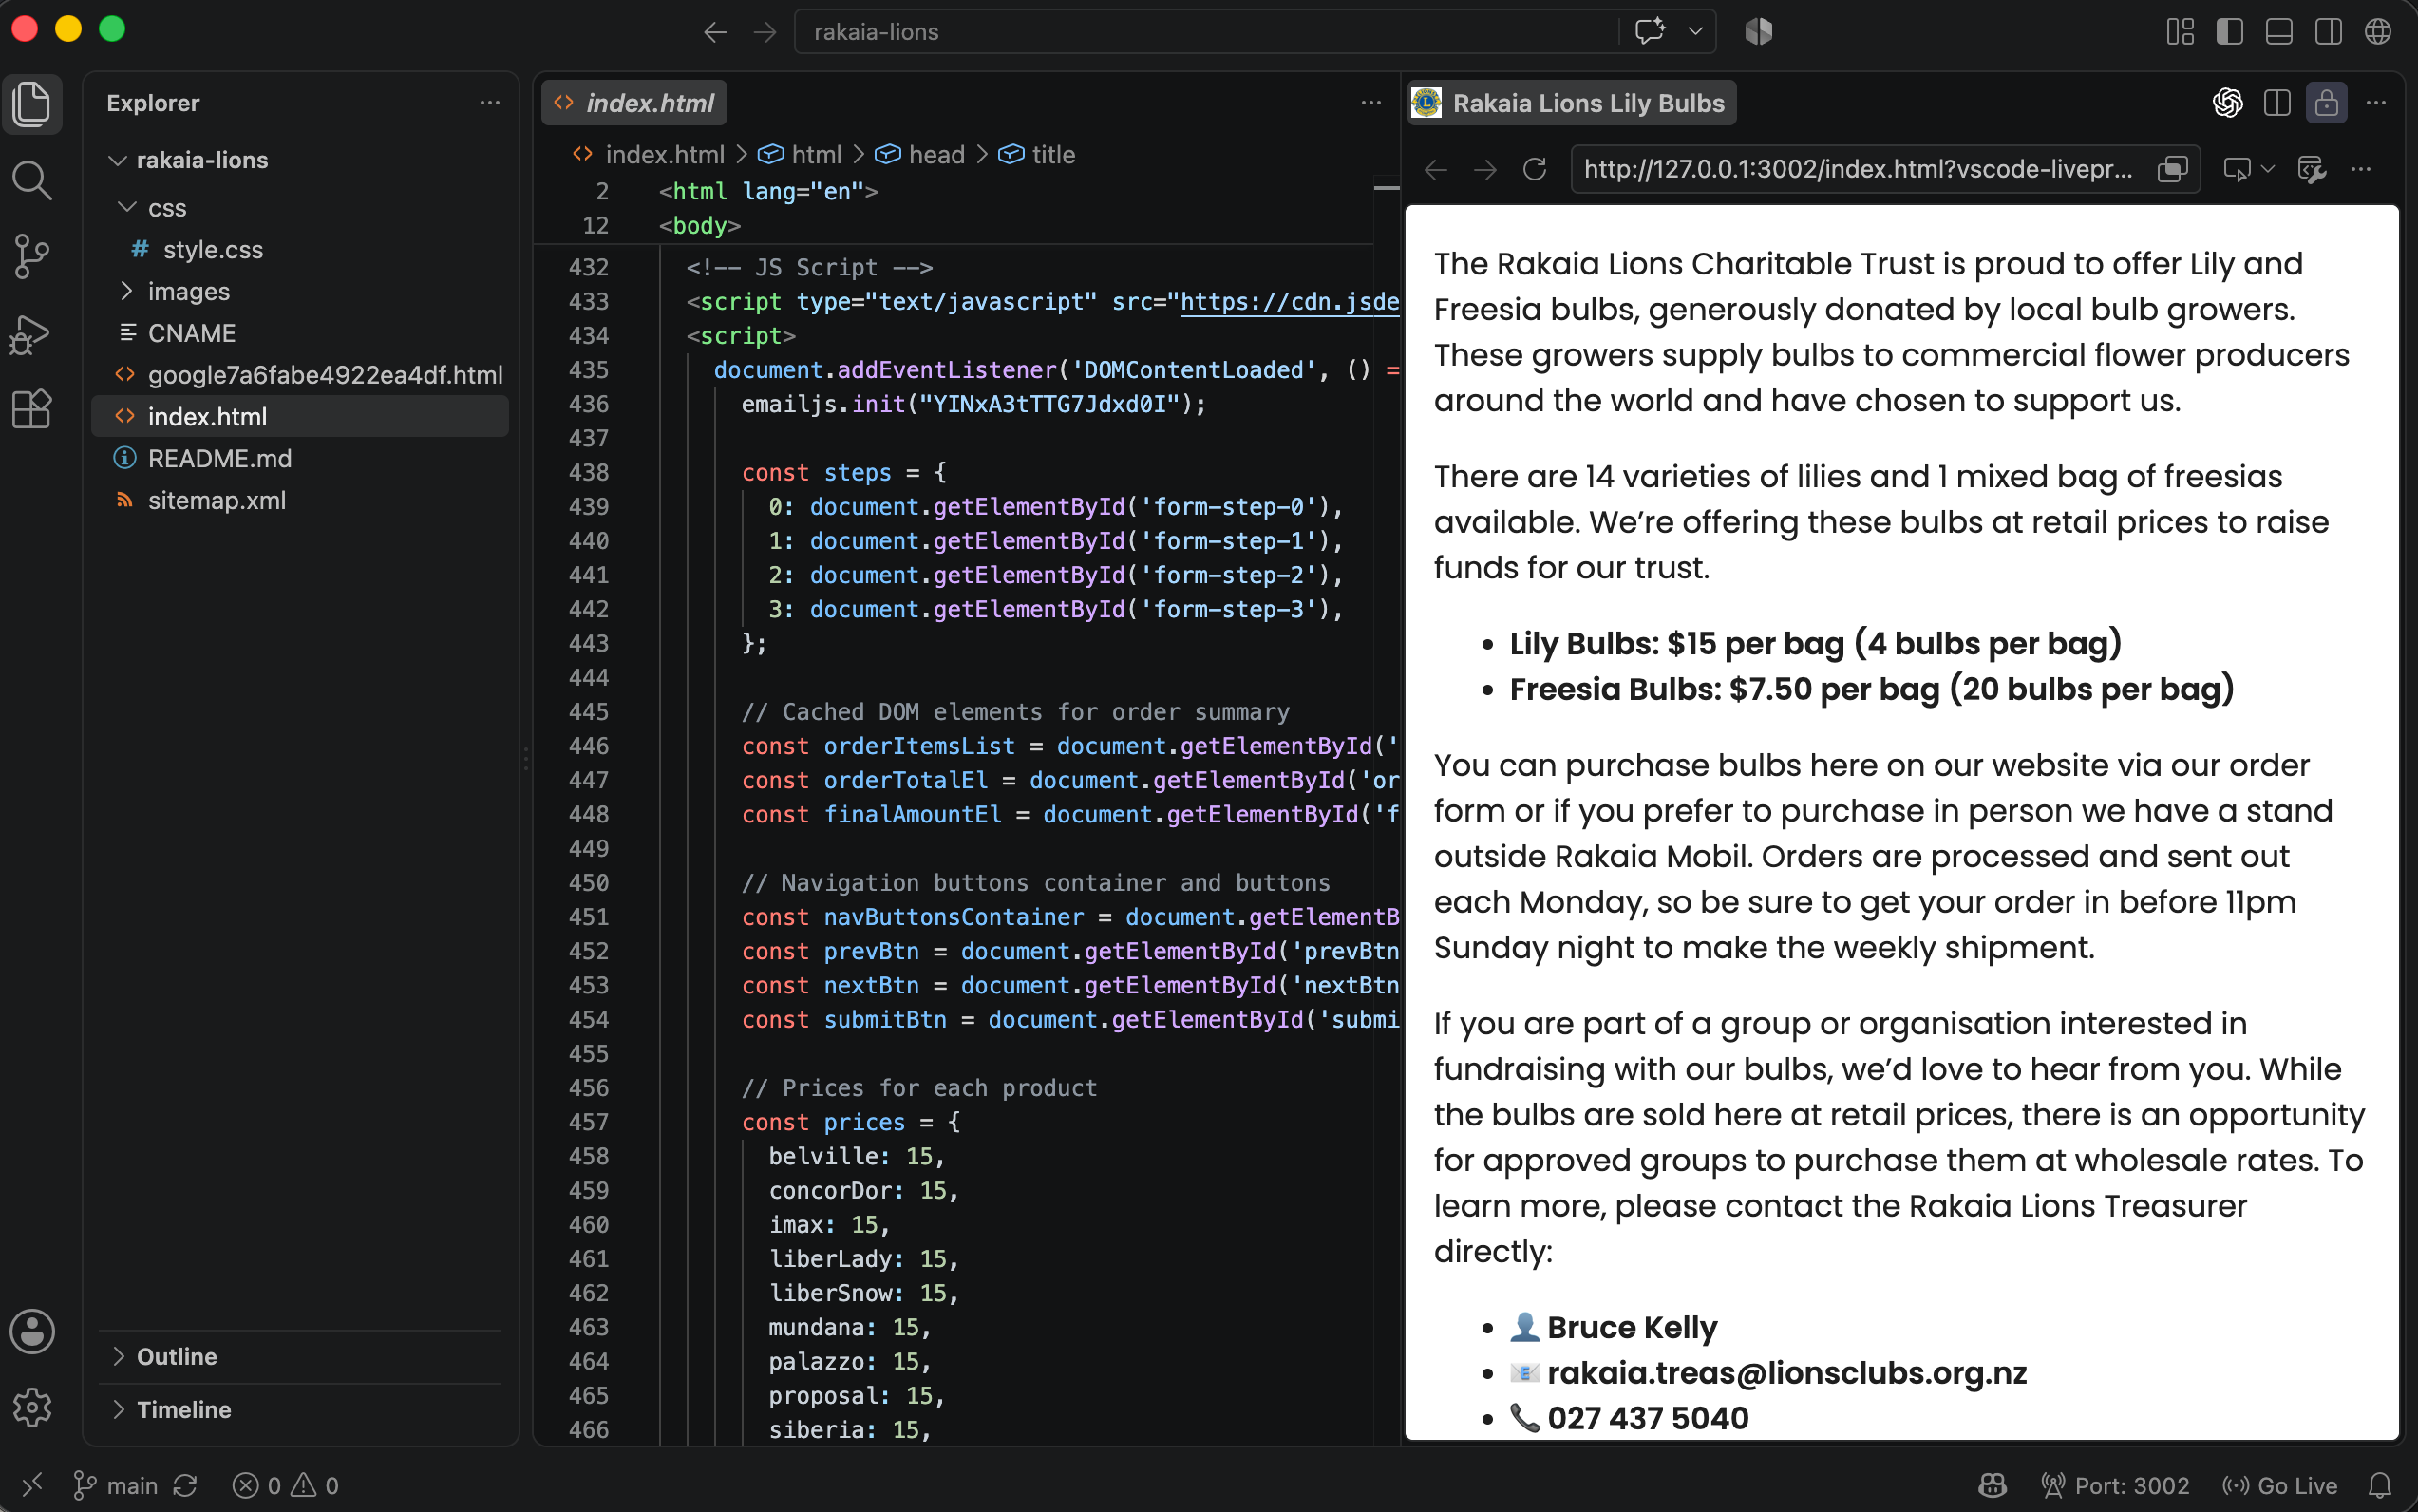2418x1512 pixels.
Task: Click Copilot status icon in status bar
Action: [x=1992, y=1486]
